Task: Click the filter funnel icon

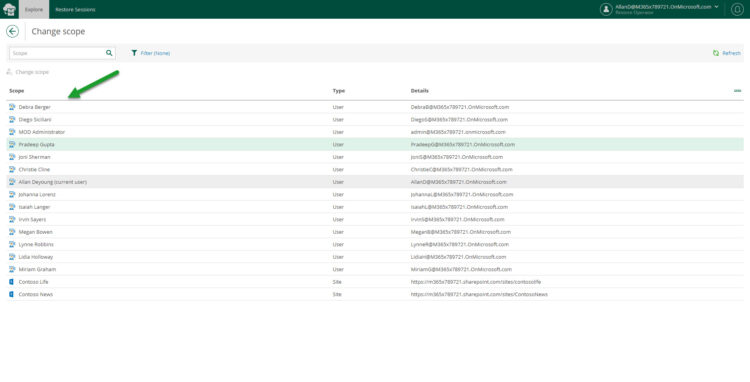Action: tap(134, 53)
